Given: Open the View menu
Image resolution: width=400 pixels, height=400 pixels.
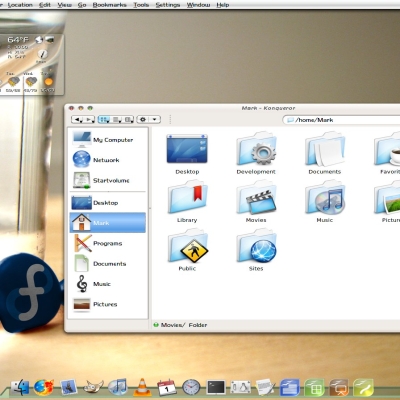Looking at the screenshot, I should point(64,5).
